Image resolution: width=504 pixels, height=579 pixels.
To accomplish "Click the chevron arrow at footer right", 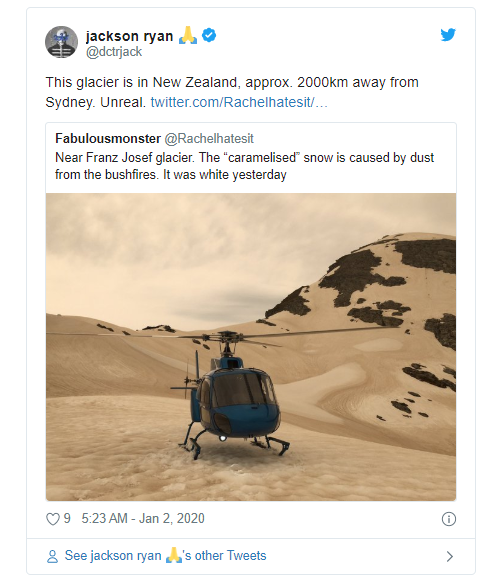I will pyautogui.click(x=449, y=556).
